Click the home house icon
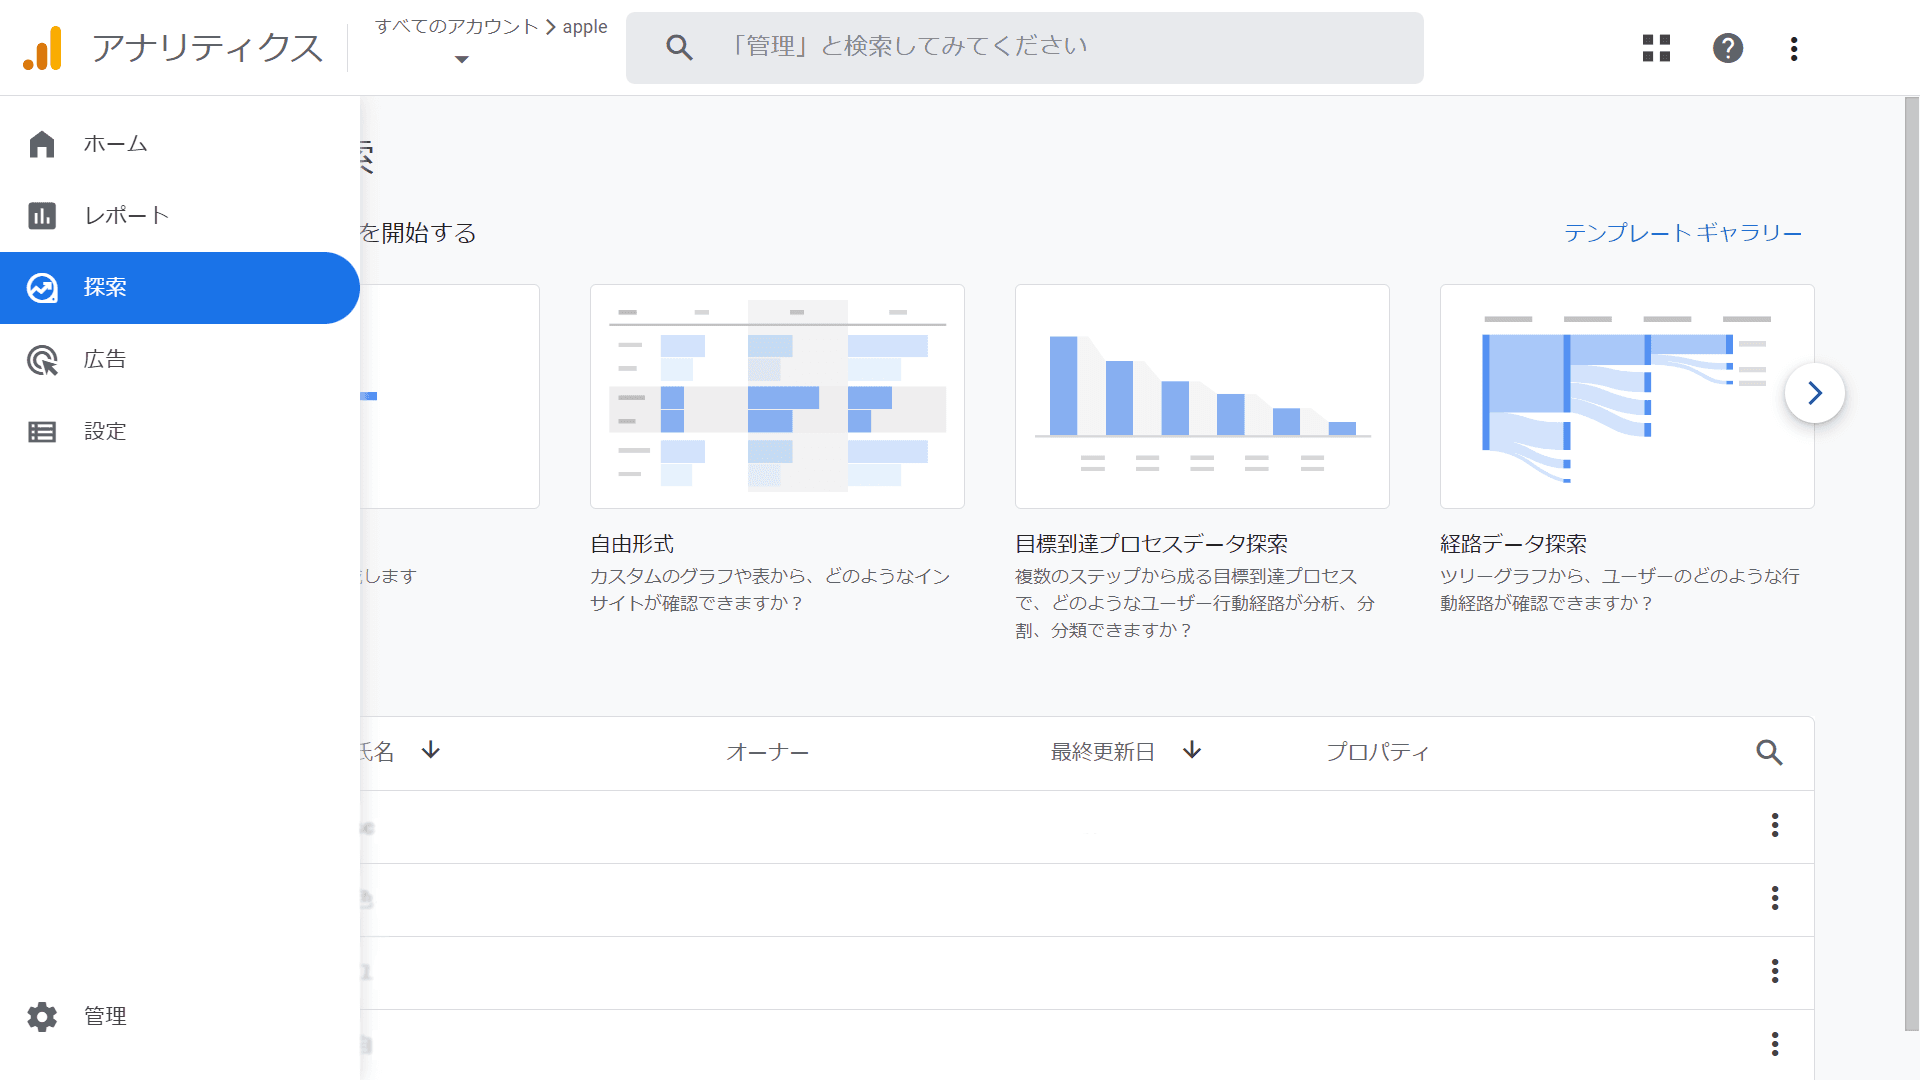 [x=42, y=144]
